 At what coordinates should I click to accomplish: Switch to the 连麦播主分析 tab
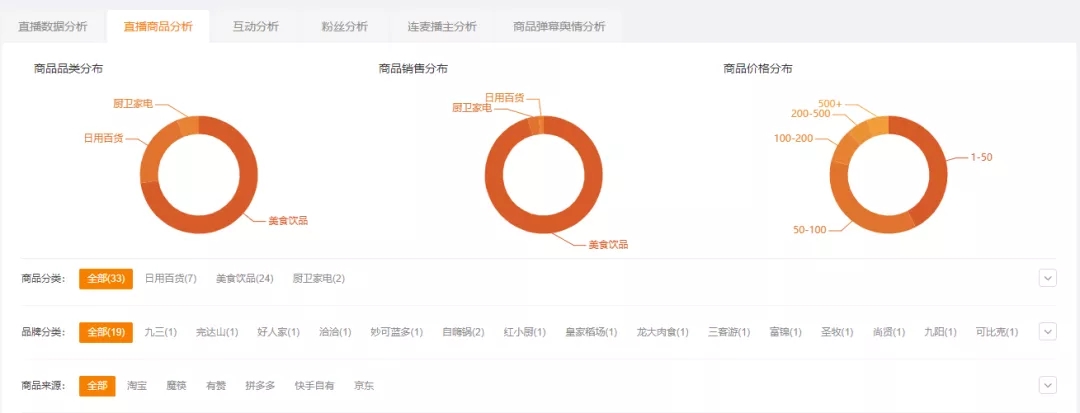[x=442, y=27]
